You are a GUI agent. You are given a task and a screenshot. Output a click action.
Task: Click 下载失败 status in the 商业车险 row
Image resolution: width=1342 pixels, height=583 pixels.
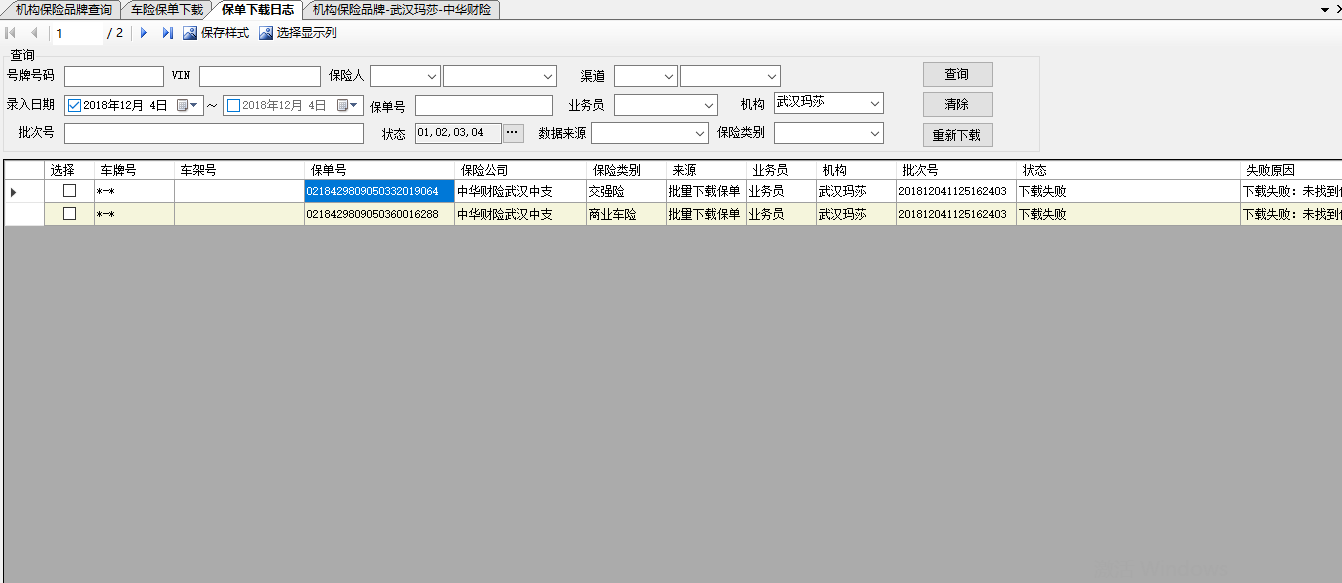pyautogui.click(x=1128, y=214)
